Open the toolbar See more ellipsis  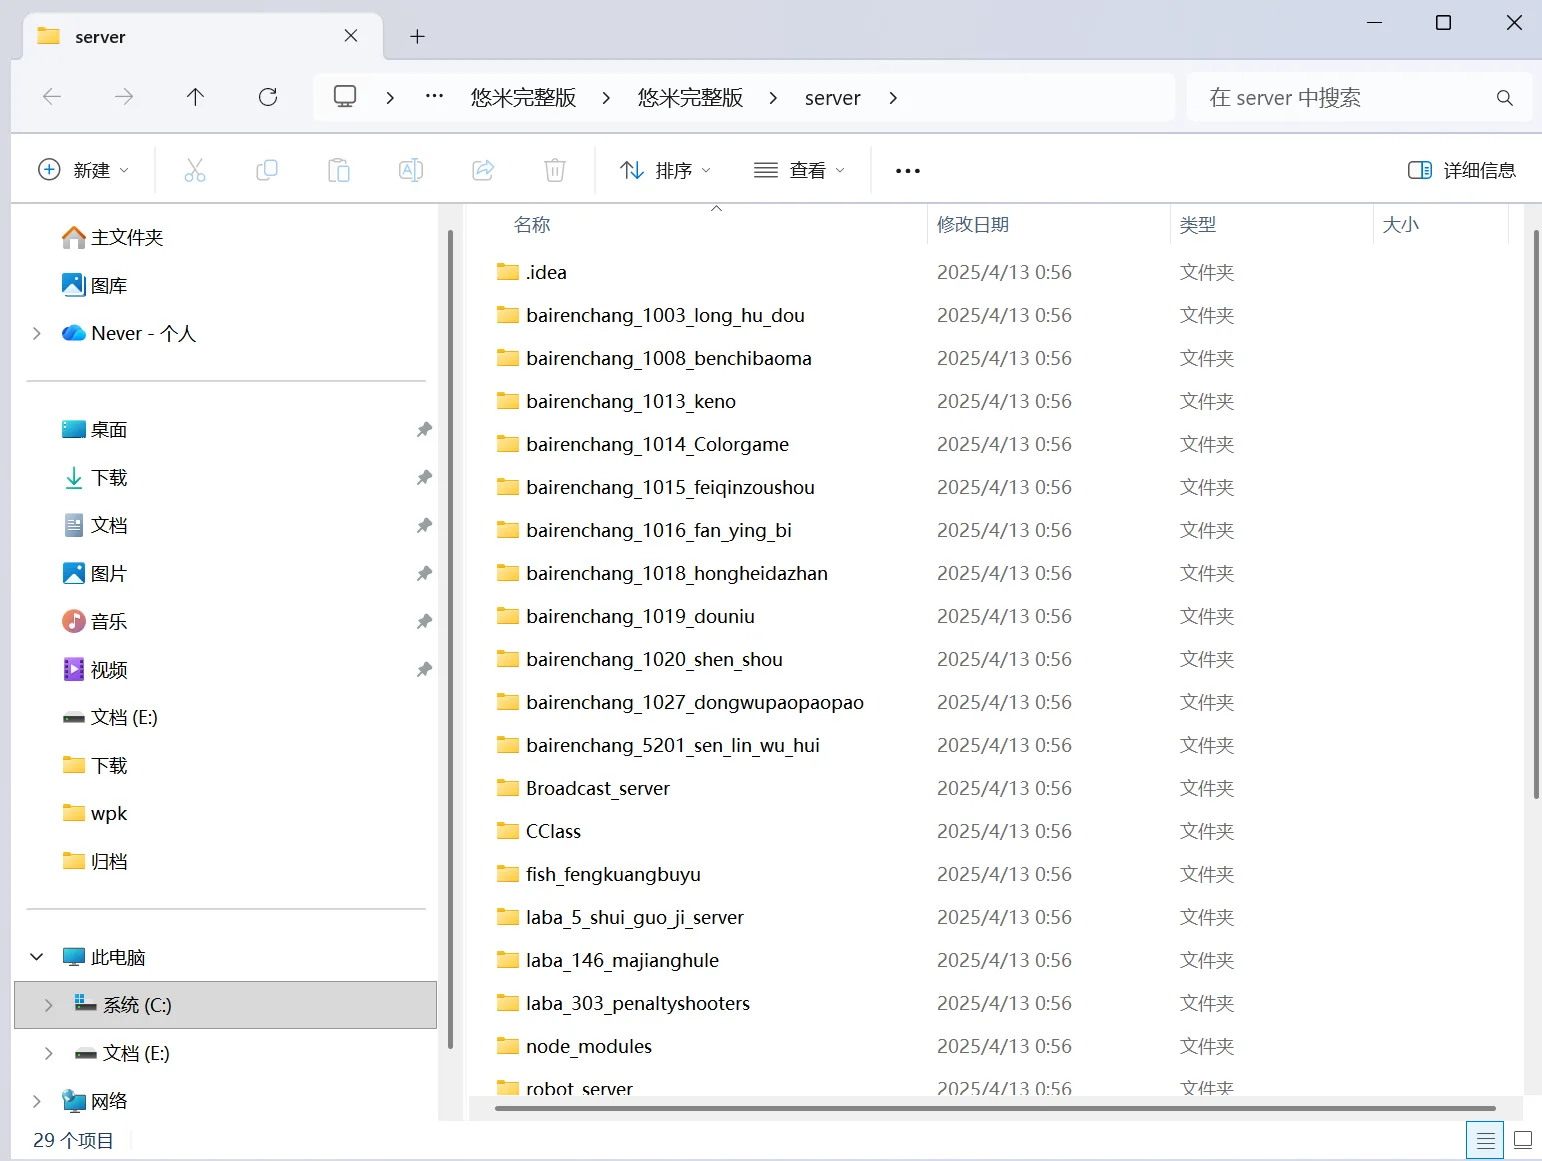point(908,171)
